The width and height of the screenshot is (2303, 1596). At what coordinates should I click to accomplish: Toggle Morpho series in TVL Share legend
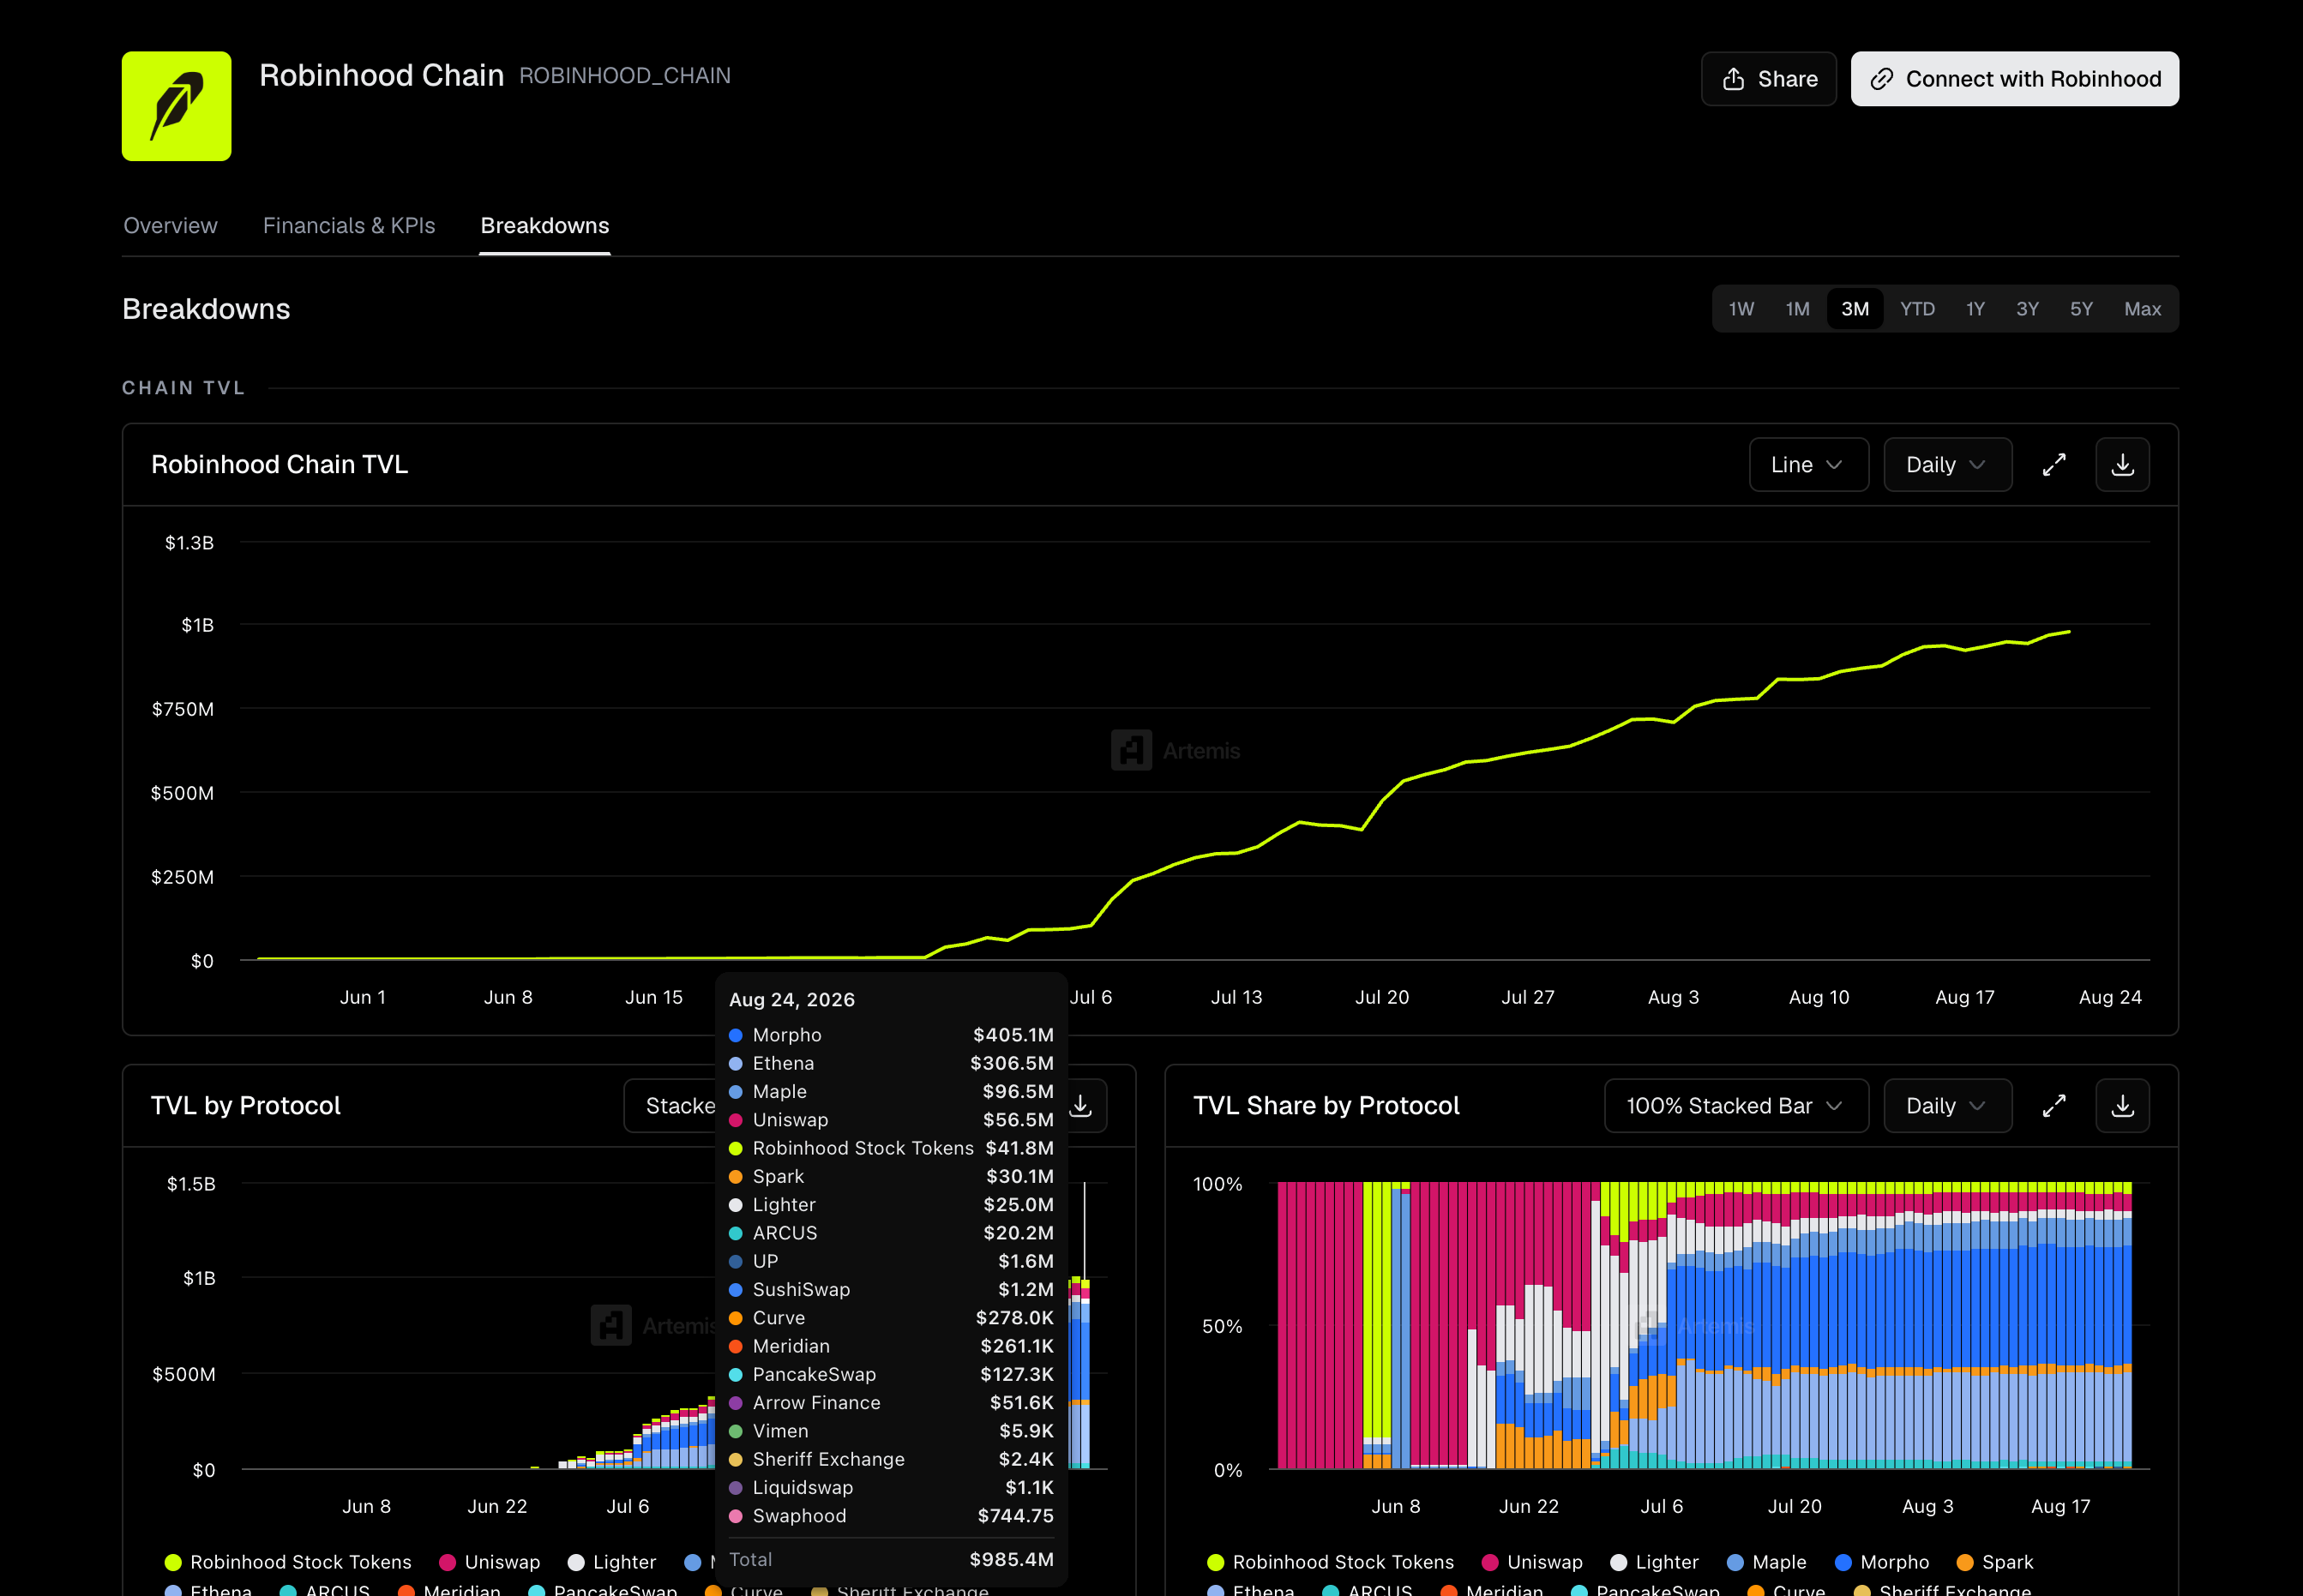pyautogui.click(x=1882, y=1562)
